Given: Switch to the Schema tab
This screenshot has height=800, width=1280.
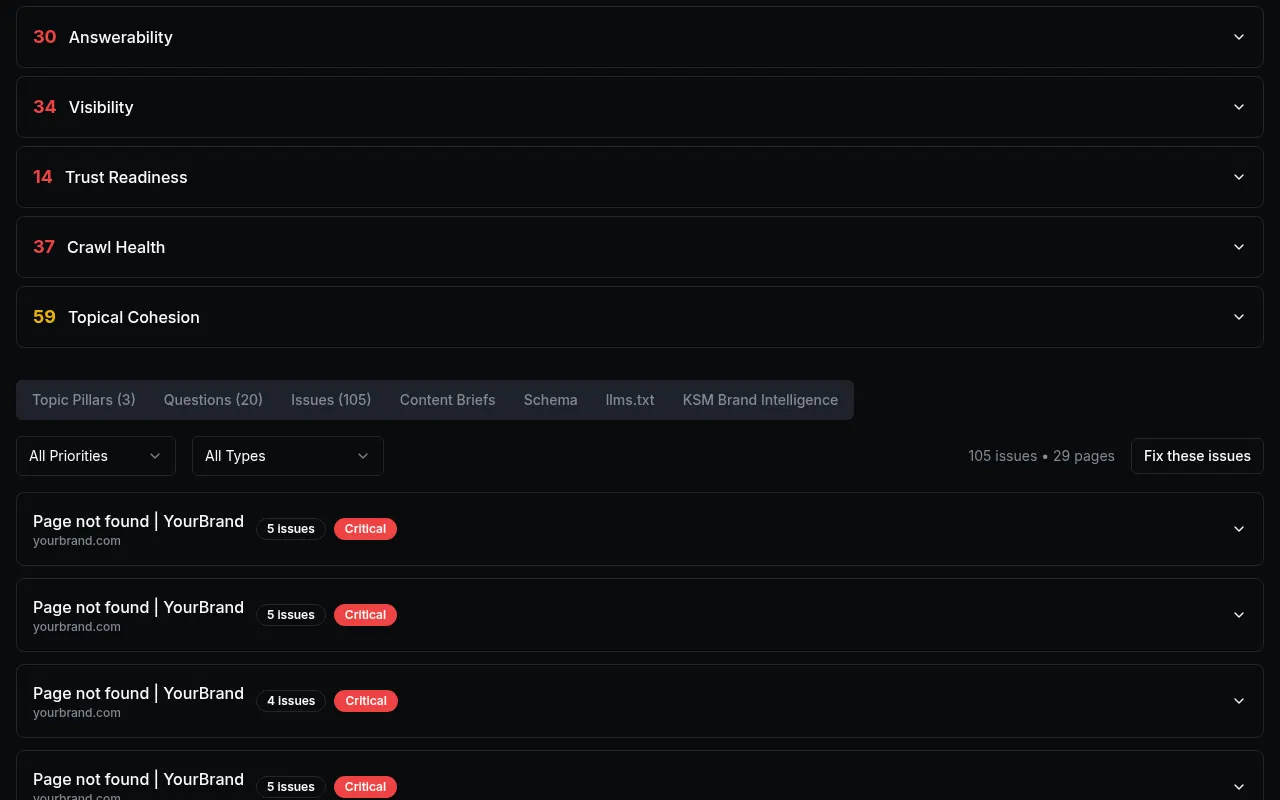Looking at the screenshot, I should [x=550, y=400].
